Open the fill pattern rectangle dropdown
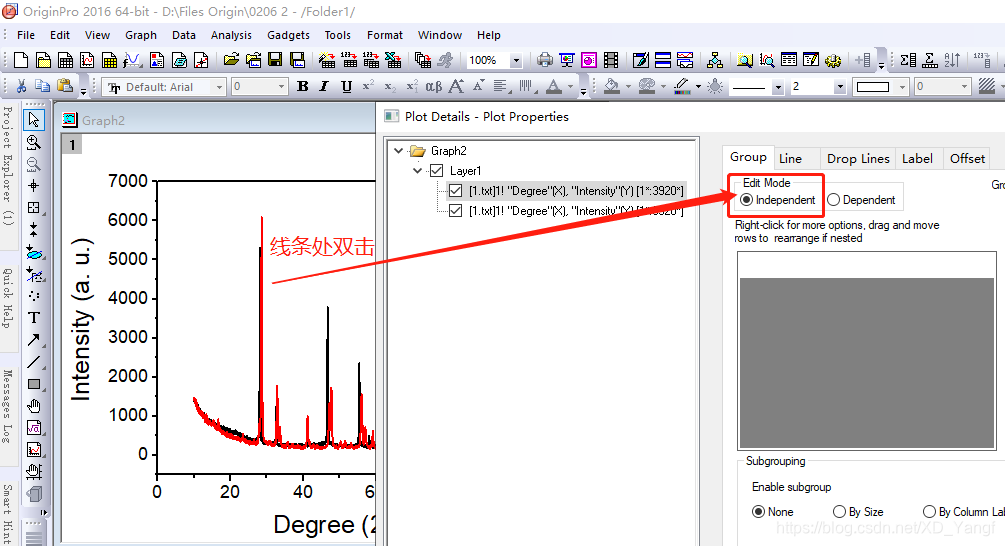This screenshot has width=1005, height=546. click(x=902, y=87)
